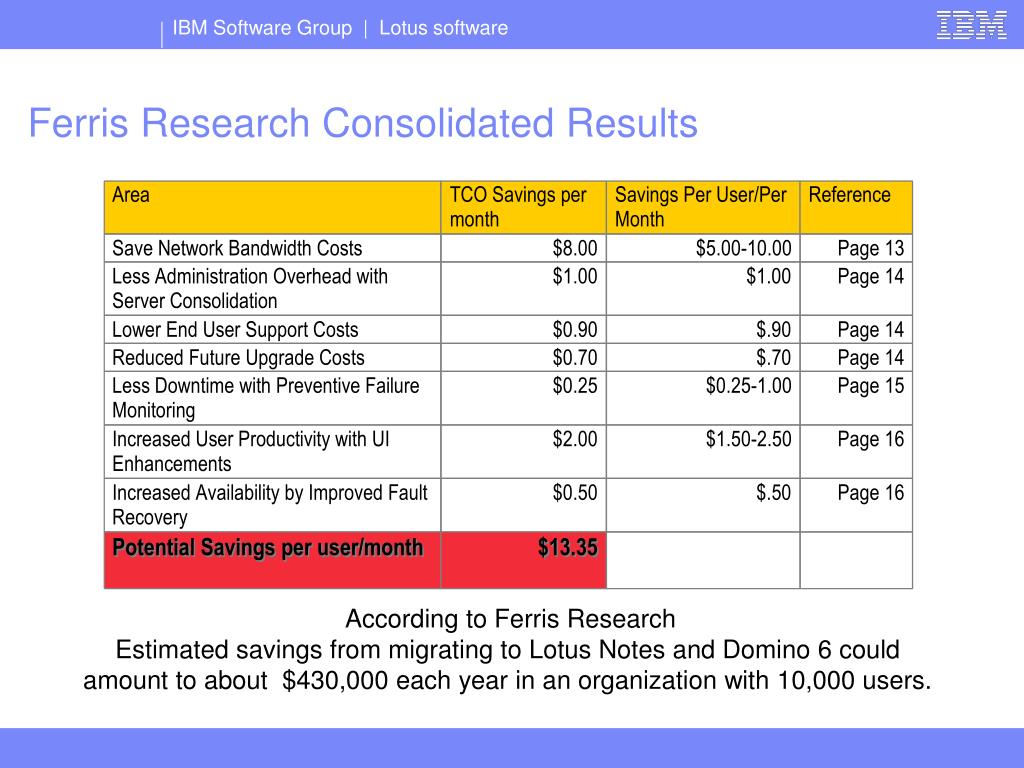
Task: Click the '$.90' savings per user cell
Action: tap(703, 330)
